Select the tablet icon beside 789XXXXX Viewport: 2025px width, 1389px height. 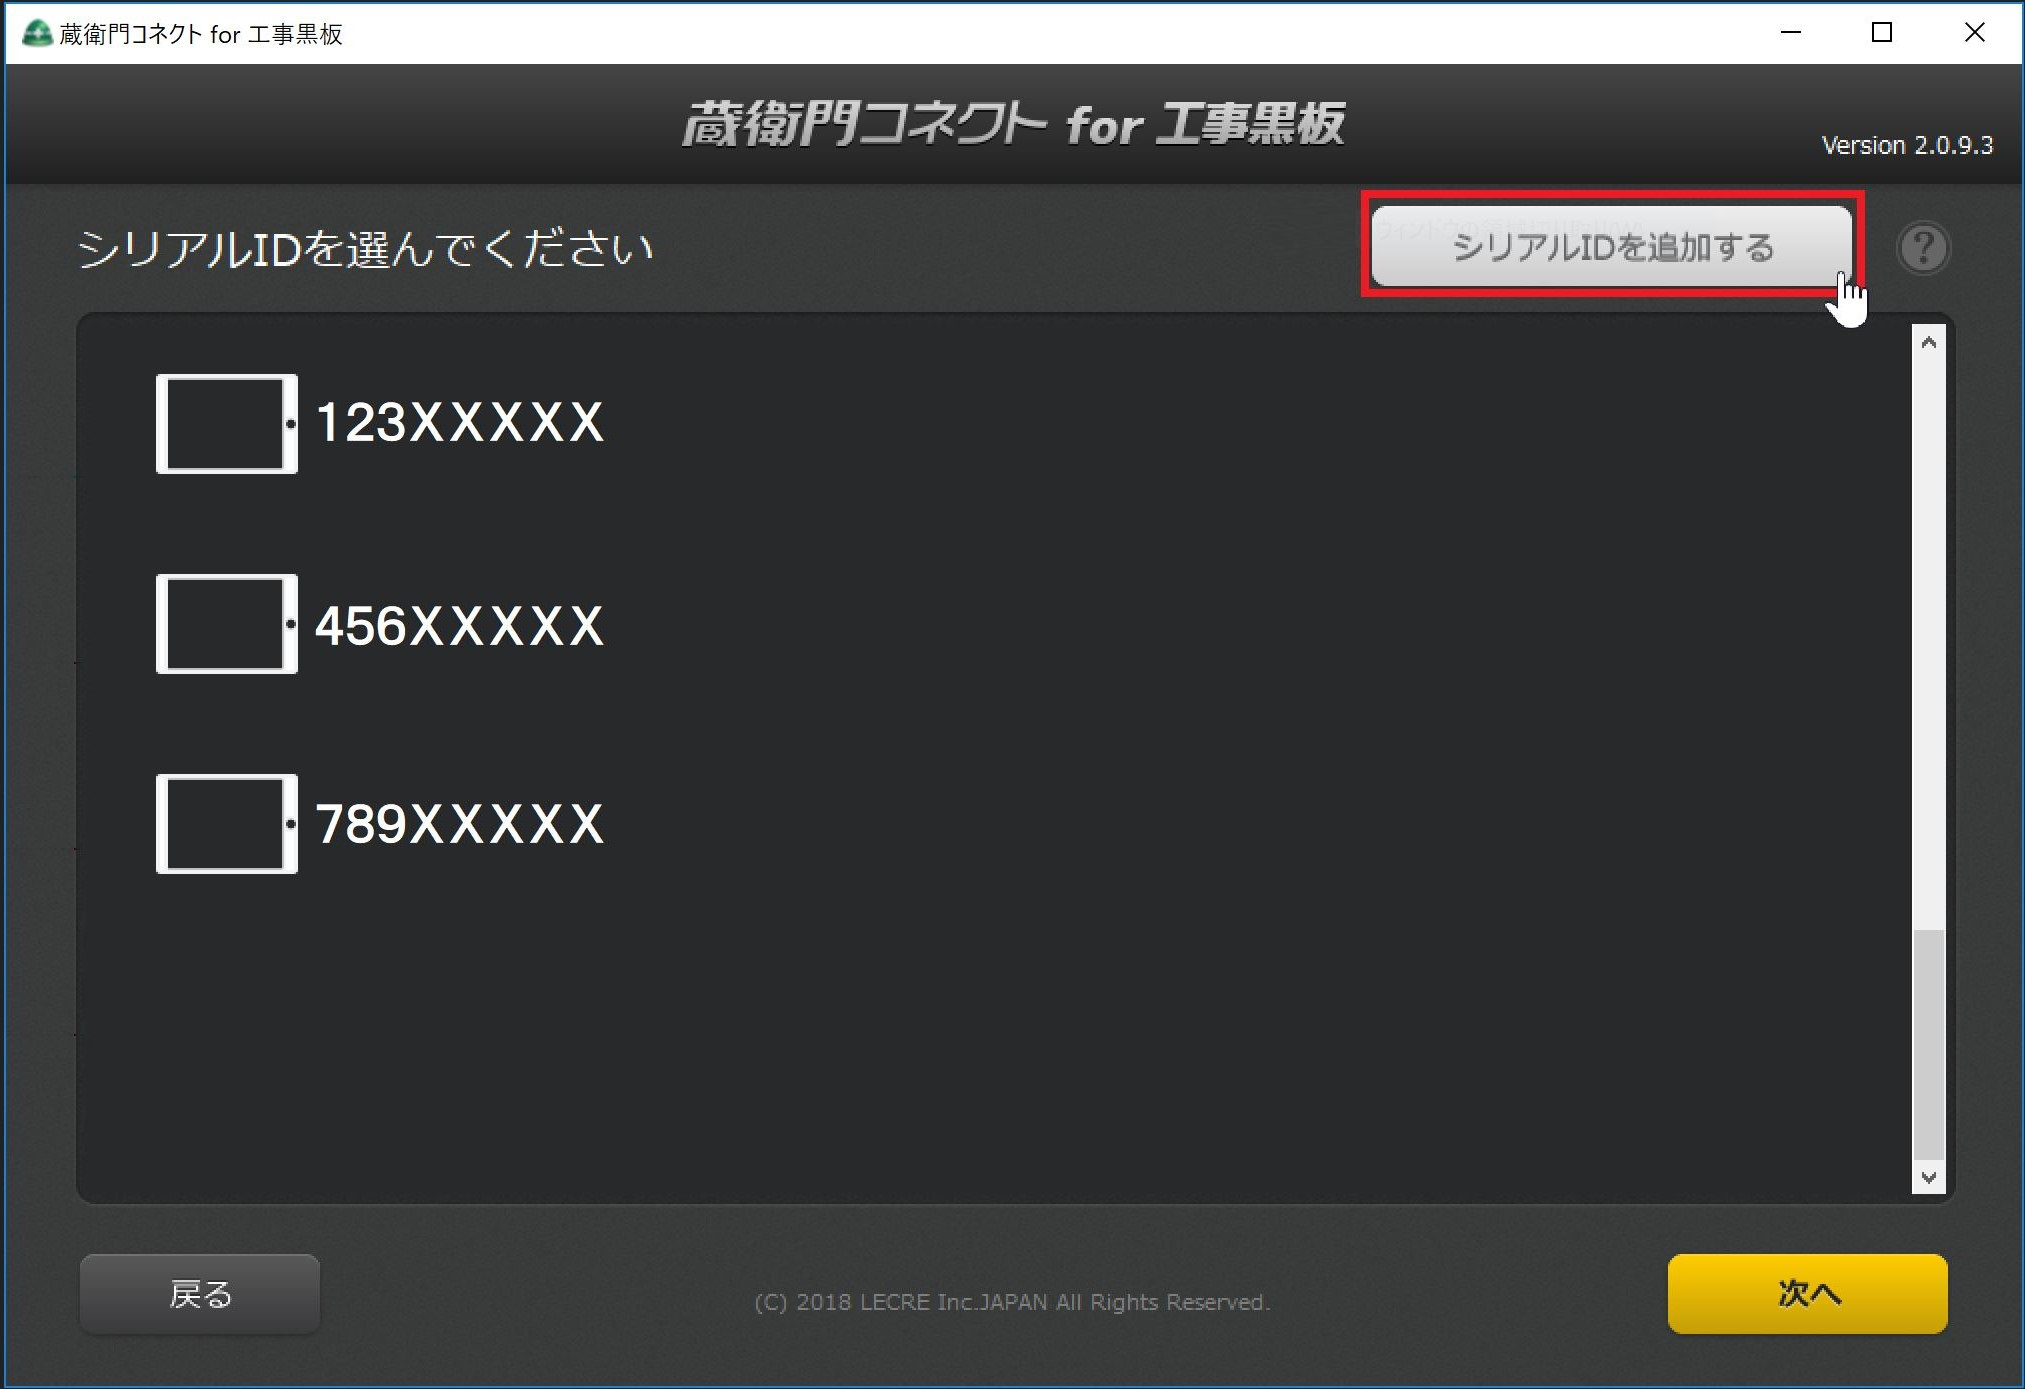pos(227,823)
